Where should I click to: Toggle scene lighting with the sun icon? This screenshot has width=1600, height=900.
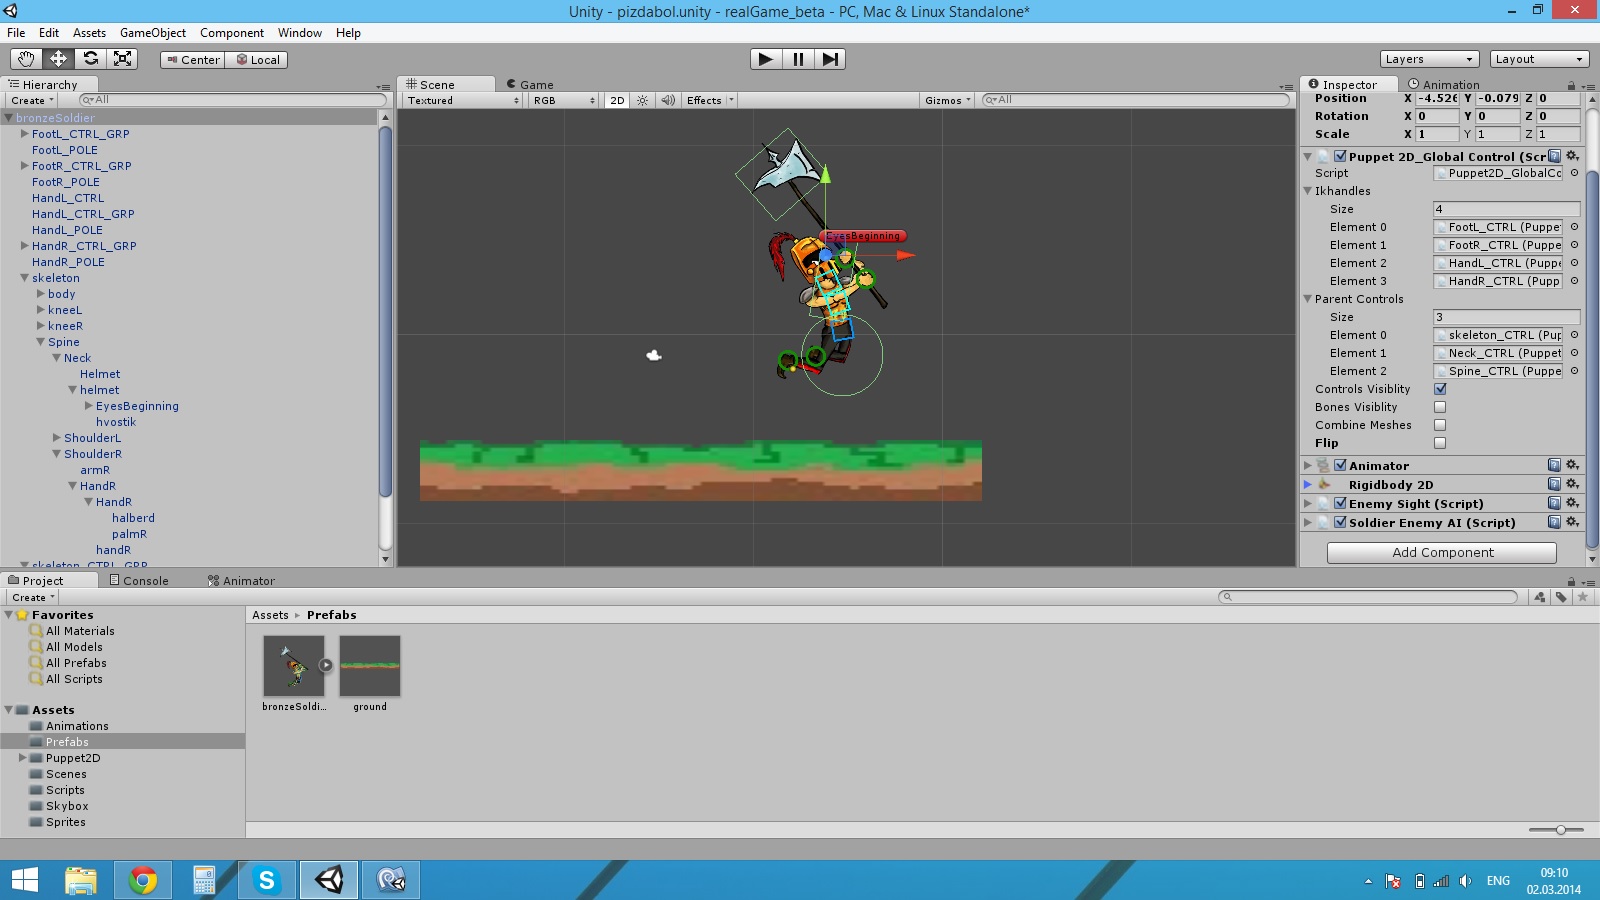click(x=641, y=100)
